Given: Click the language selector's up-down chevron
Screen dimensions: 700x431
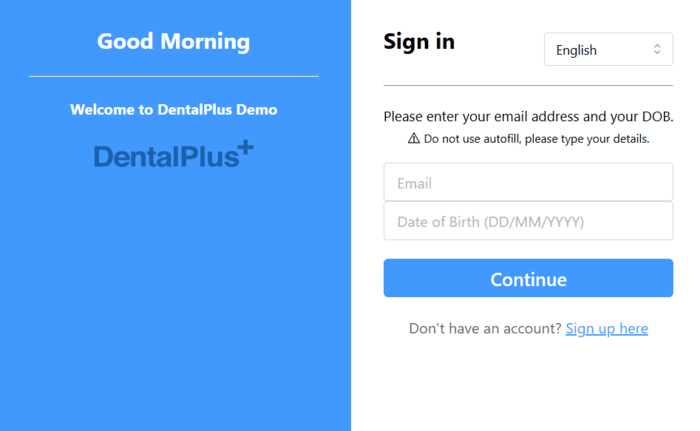Looking at the screenshot, I should tap(657, 50).
